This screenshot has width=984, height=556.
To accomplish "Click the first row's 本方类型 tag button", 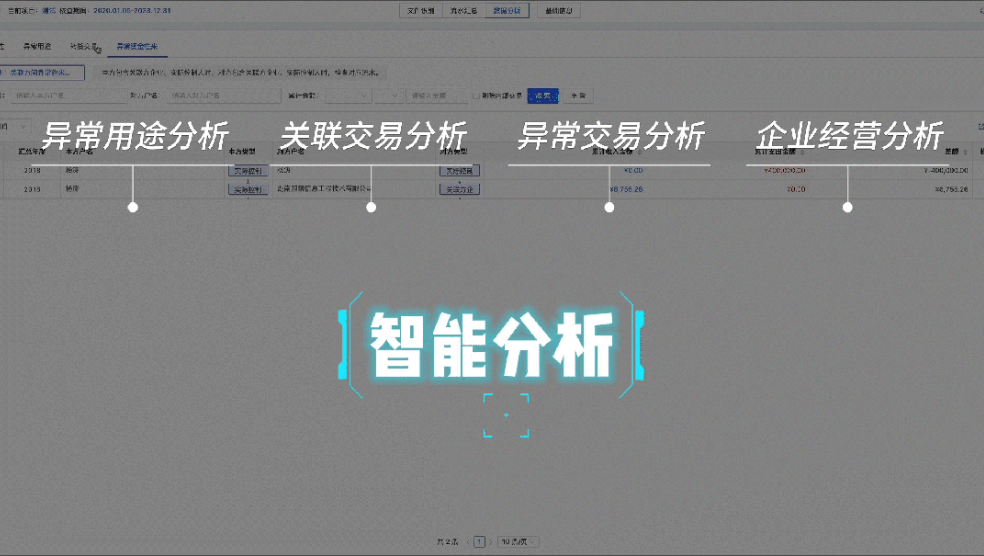I will click(x=247, y=171).
